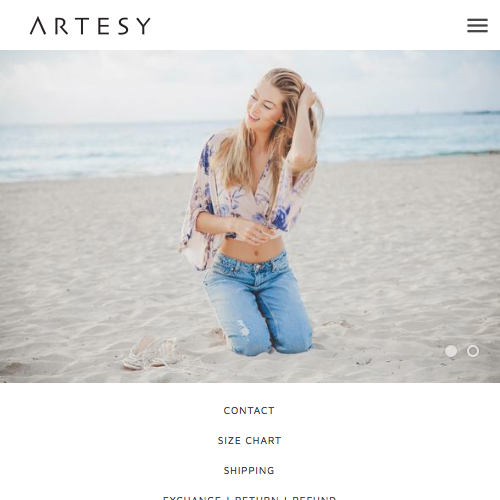Activate the filled white carousel dot

click(x=451, y=351)
